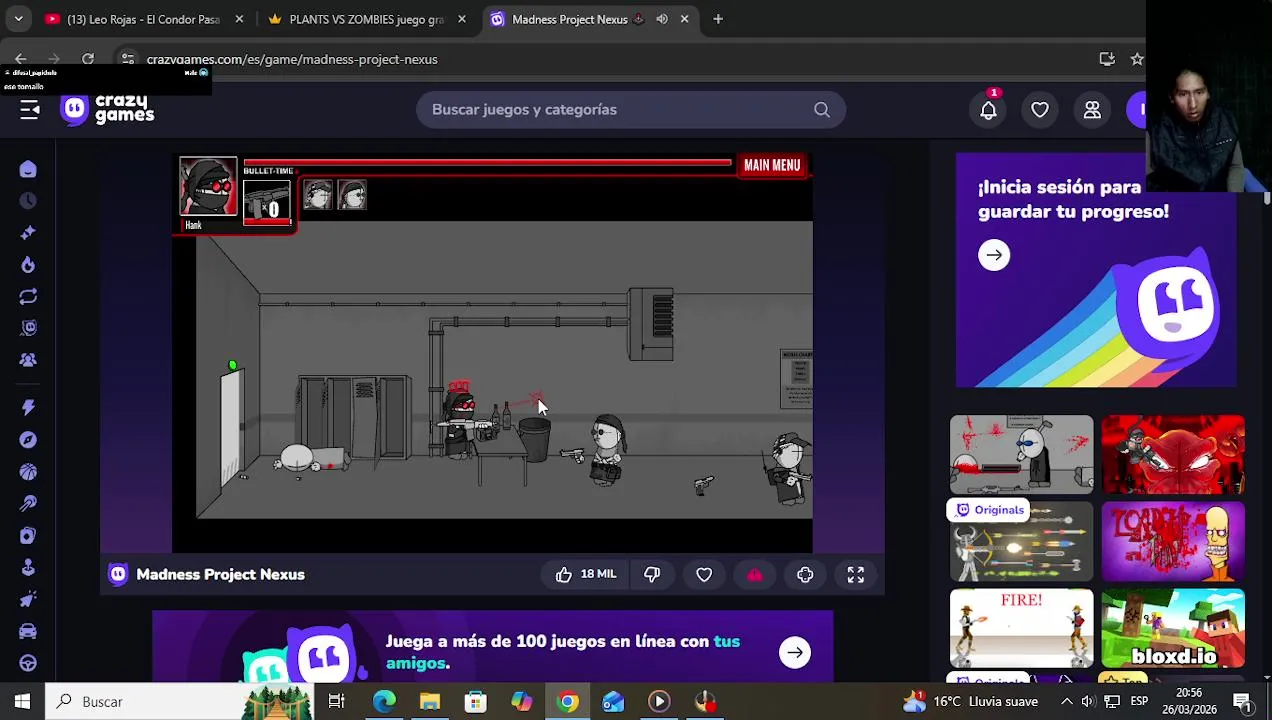Open the FIRE! cowboy game thumbnail
1272x720 pixels.
tap(1021, 628)
